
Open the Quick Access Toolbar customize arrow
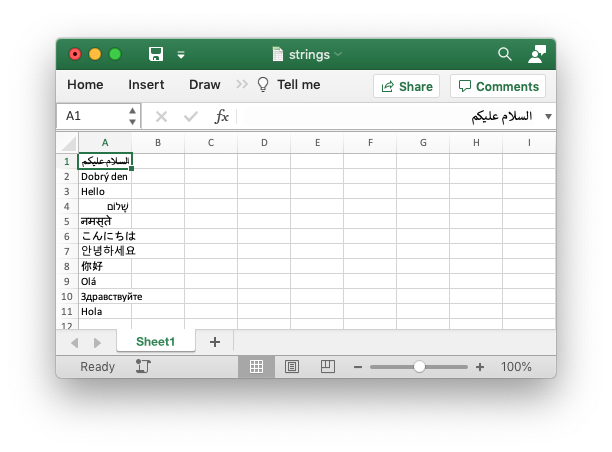181,54
